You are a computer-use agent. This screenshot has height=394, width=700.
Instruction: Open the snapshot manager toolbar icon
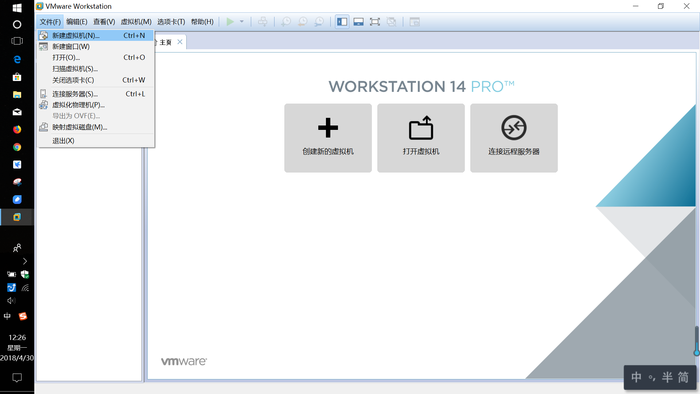pyautogui.click(x=319, y=21)
